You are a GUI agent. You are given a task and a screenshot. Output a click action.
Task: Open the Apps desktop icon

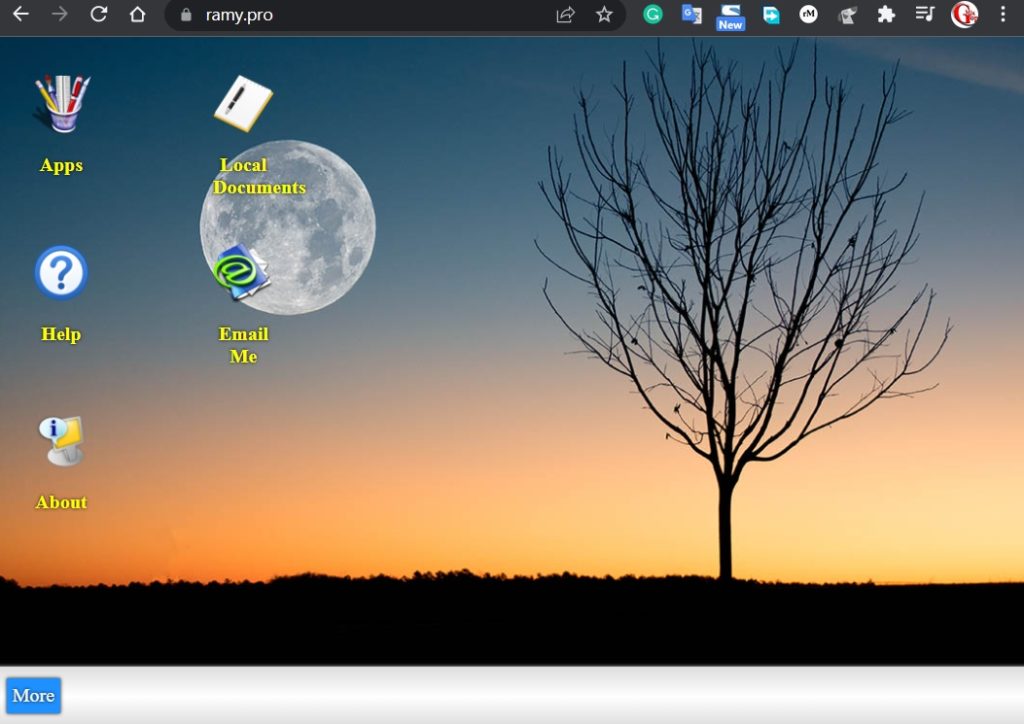[62, 104]
